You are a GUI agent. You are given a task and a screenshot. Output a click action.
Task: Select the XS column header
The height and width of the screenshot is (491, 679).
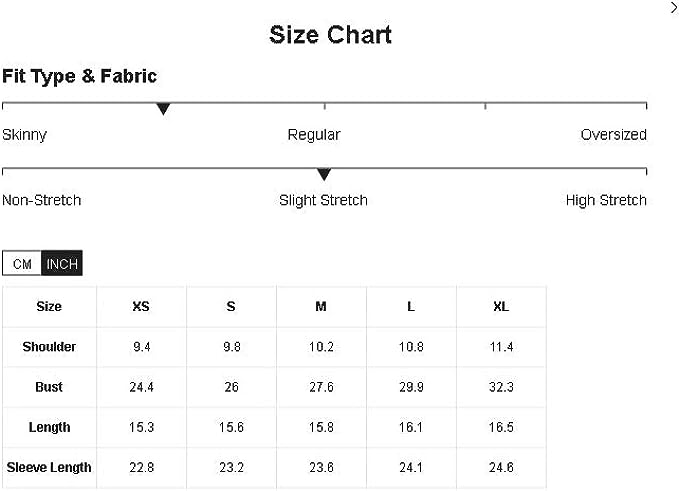pyautogui.click(x=141, y=307)
